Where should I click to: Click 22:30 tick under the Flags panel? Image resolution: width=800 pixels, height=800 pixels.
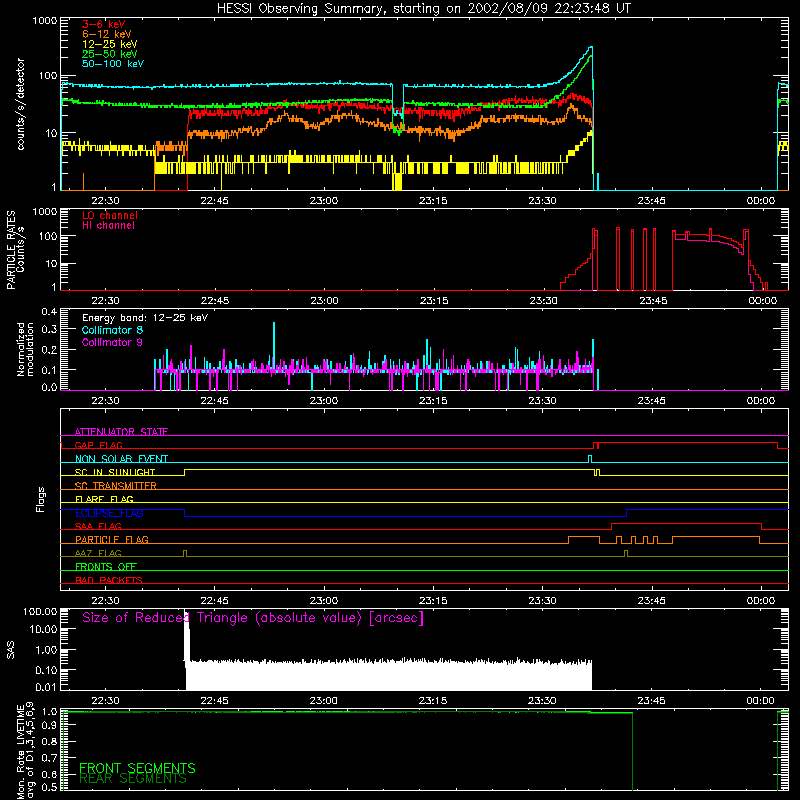[x=105, y=601]
